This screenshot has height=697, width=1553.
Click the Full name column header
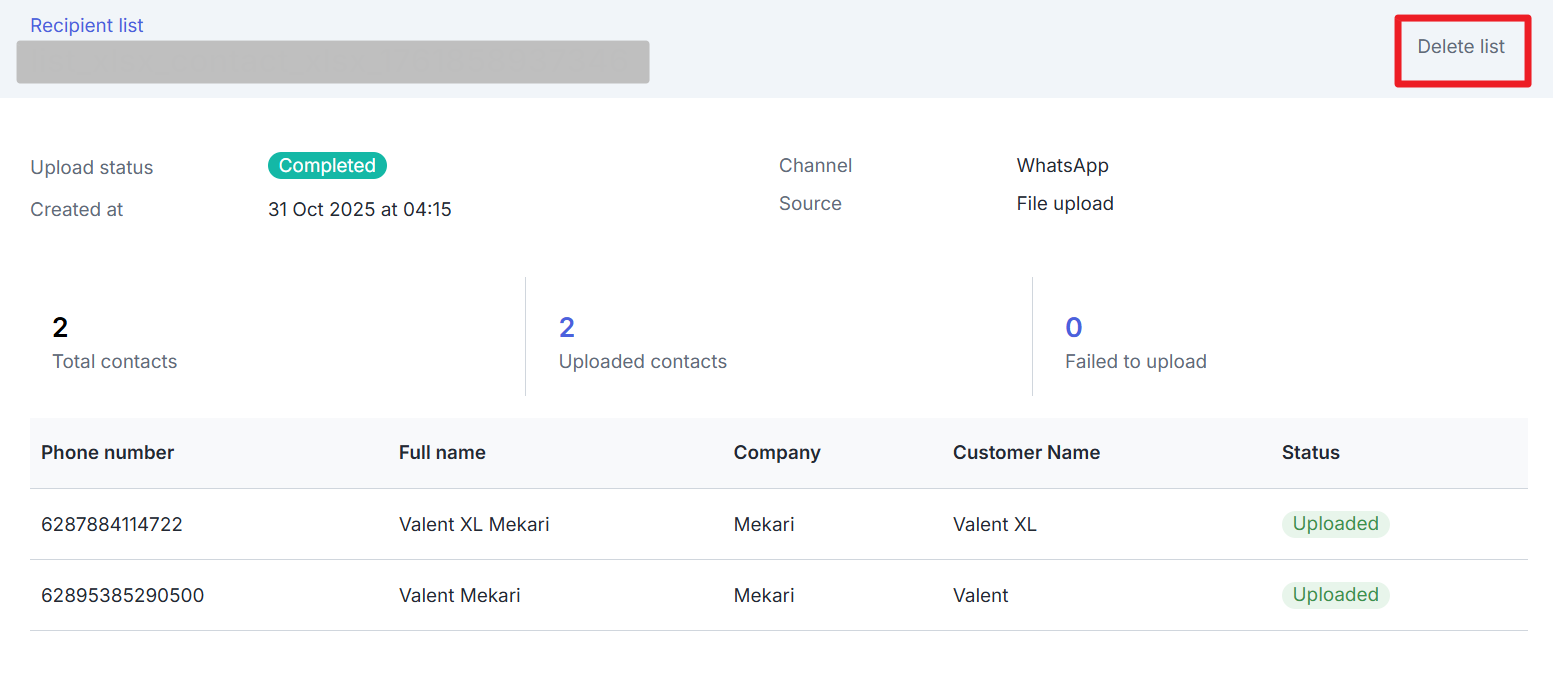[442, 453]
